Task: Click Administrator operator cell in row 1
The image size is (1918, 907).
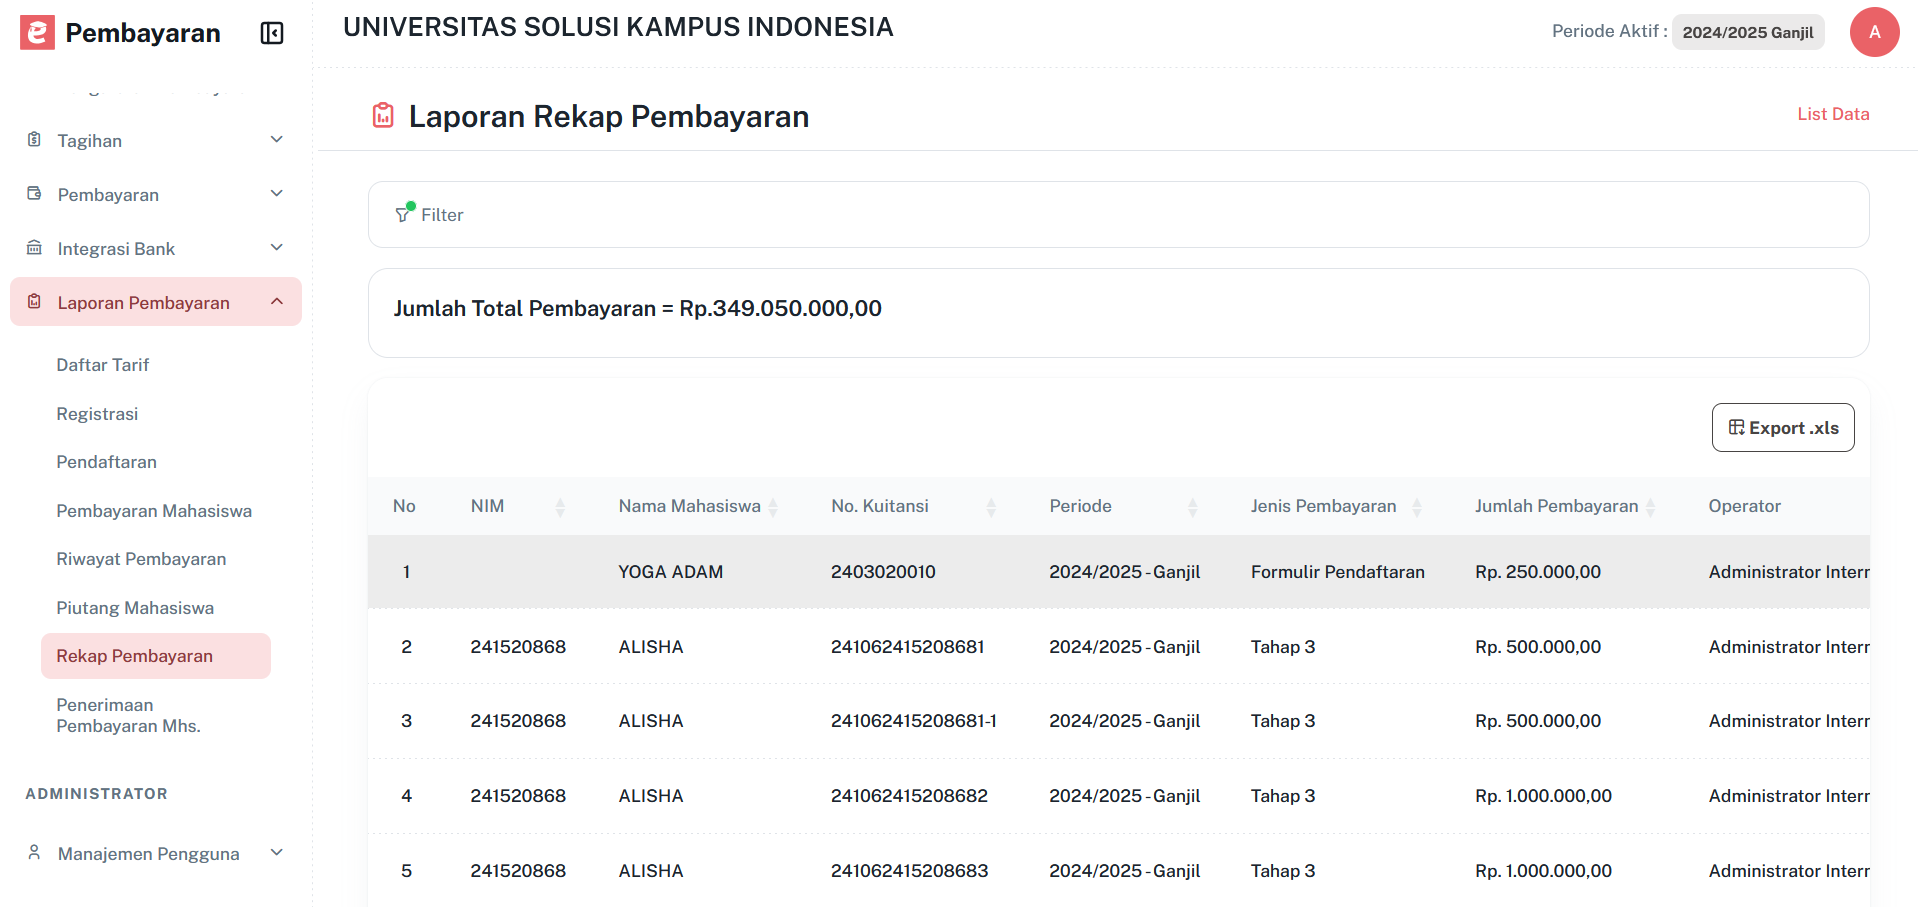Action: 1788,572
